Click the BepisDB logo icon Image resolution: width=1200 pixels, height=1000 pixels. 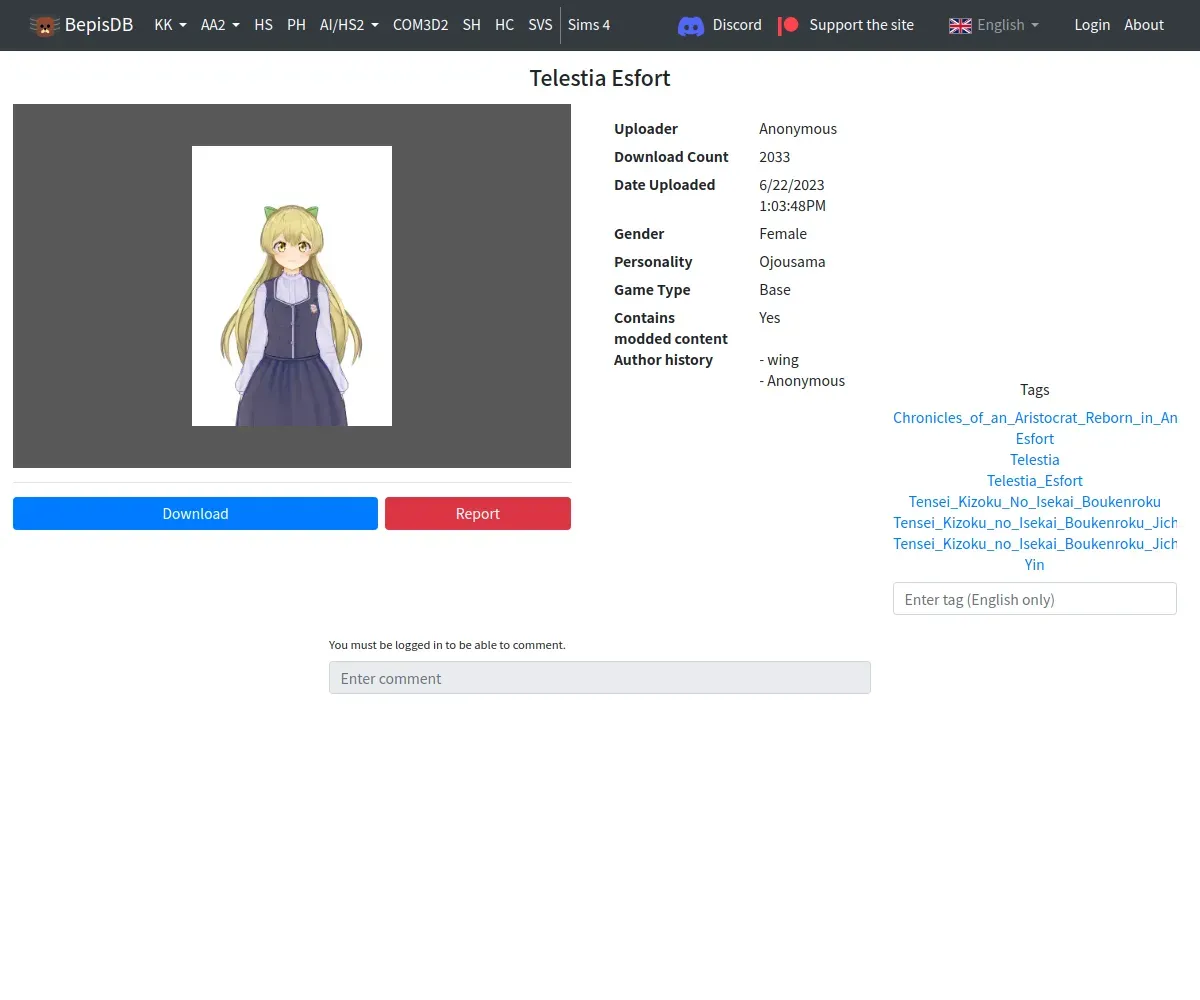point(45,25)
